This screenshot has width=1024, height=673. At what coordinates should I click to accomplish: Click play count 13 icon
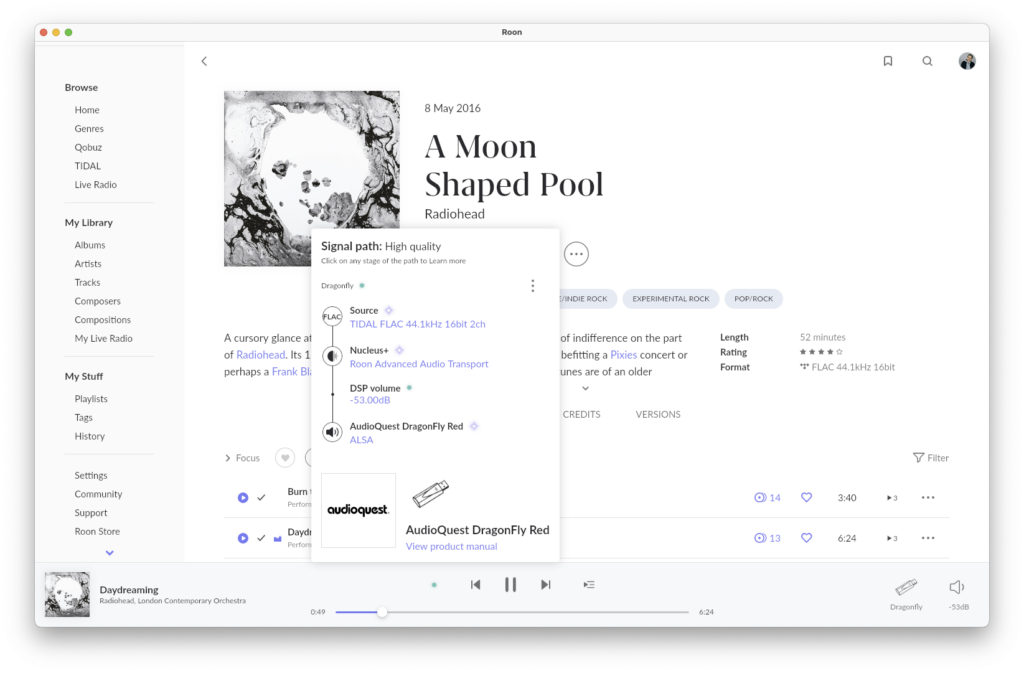tap(760, 538)
